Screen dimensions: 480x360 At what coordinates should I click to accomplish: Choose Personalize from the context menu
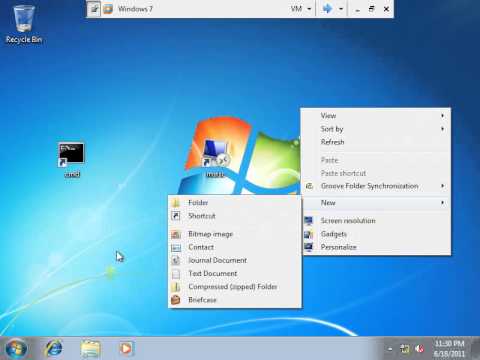376,247
